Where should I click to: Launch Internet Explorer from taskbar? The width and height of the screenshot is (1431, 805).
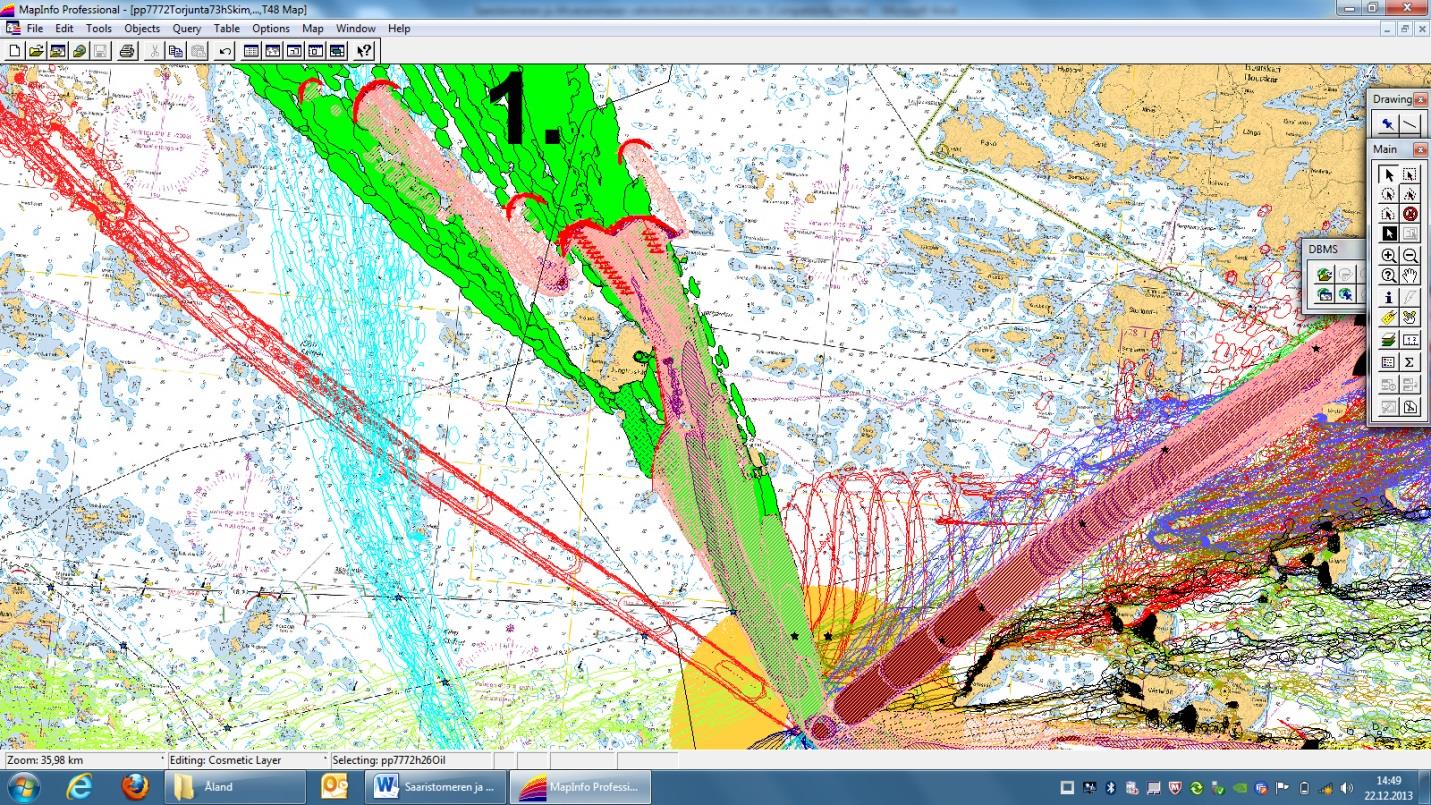(x=80, y=787)
